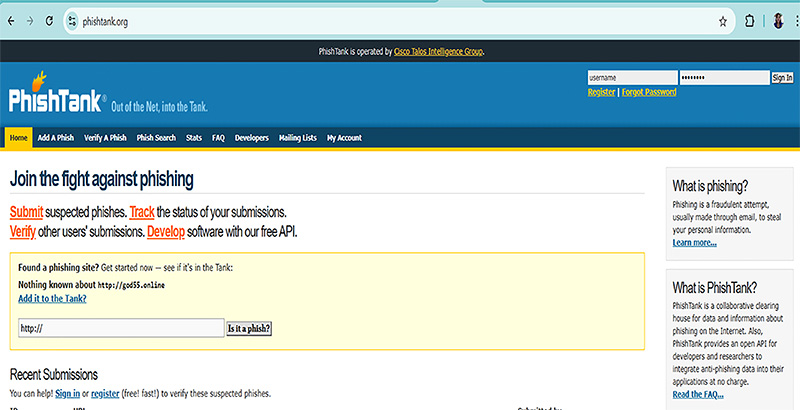Click the password field
This screenshot has width=800, height=410.
tap(724, 78)
